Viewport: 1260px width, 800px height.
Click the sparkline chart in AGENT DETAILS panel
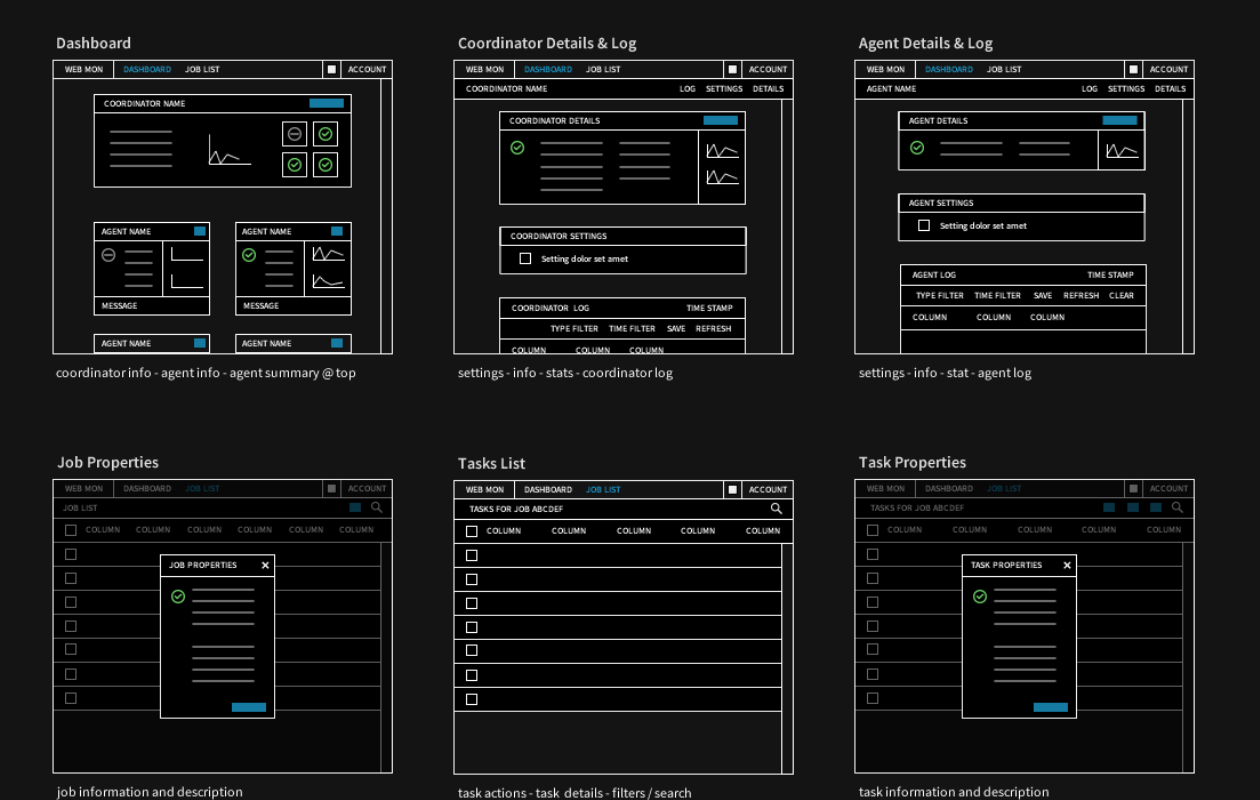(x=1122, y=151)
